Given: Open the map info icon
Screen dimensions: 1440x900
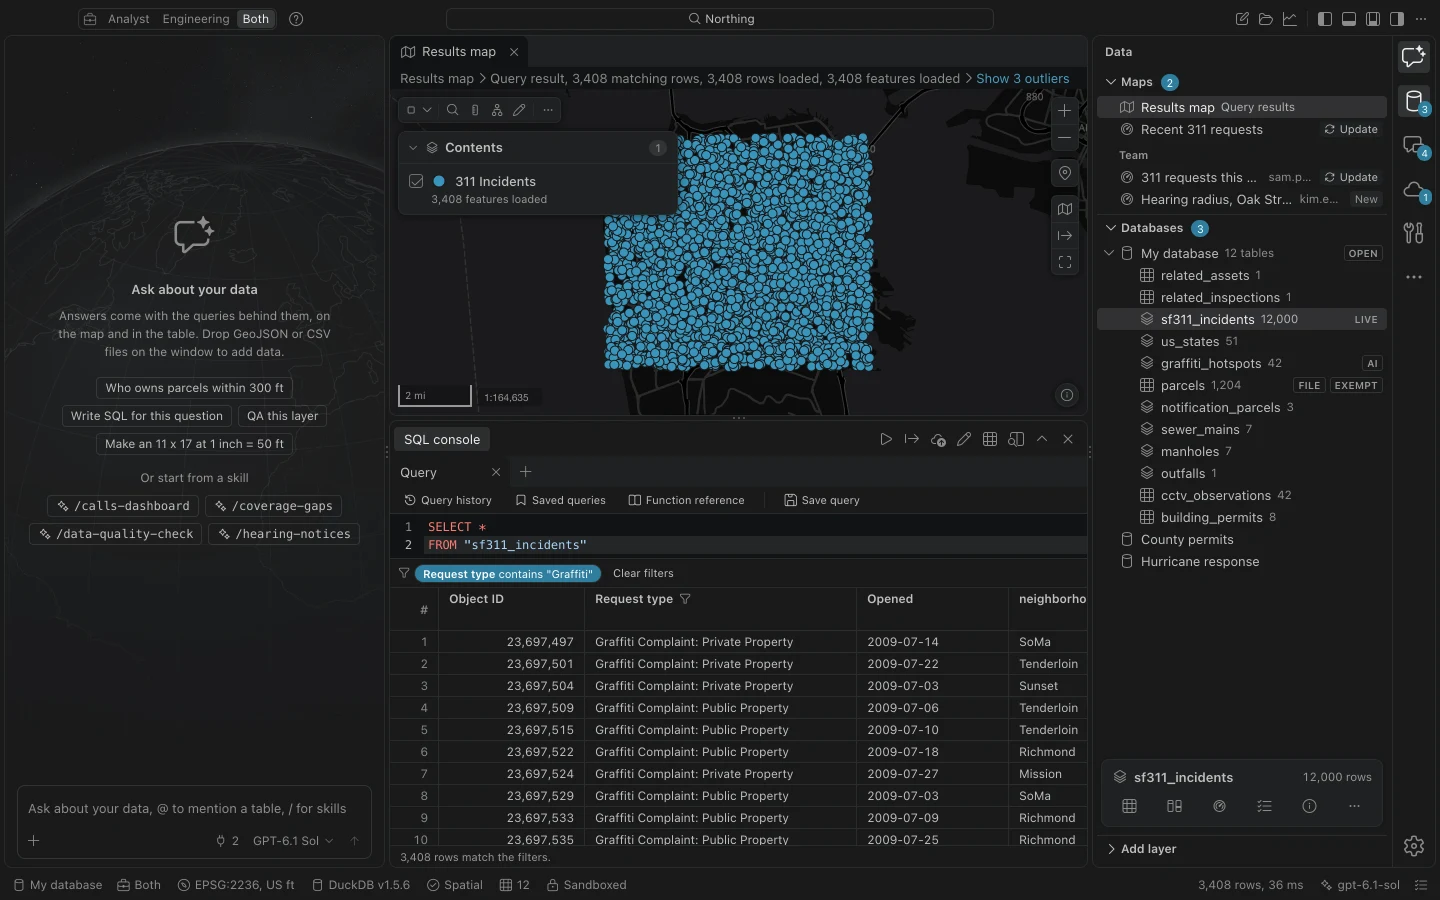Looking at the screenshot, I should pyautogui.click(x=1067, y=395).
